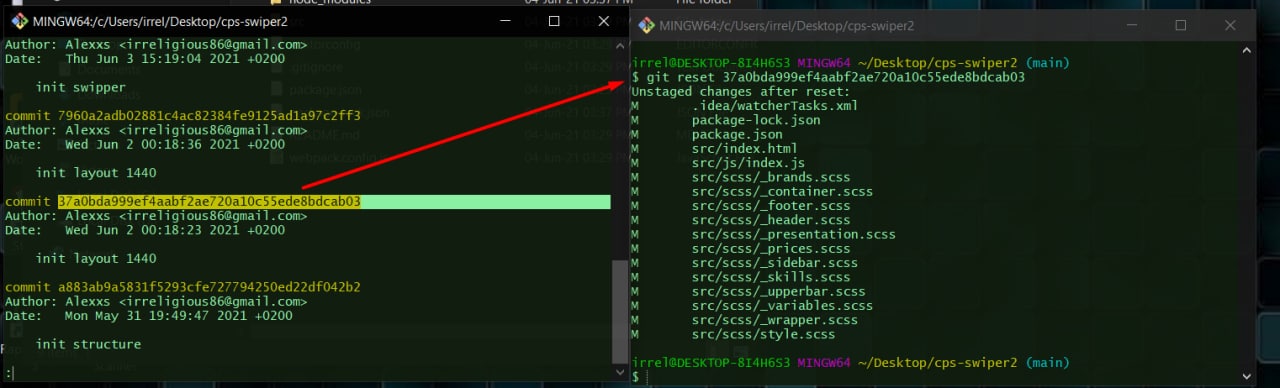Click the src/scss/_container.scss entry
The image size is (1280, 388).
782,191
